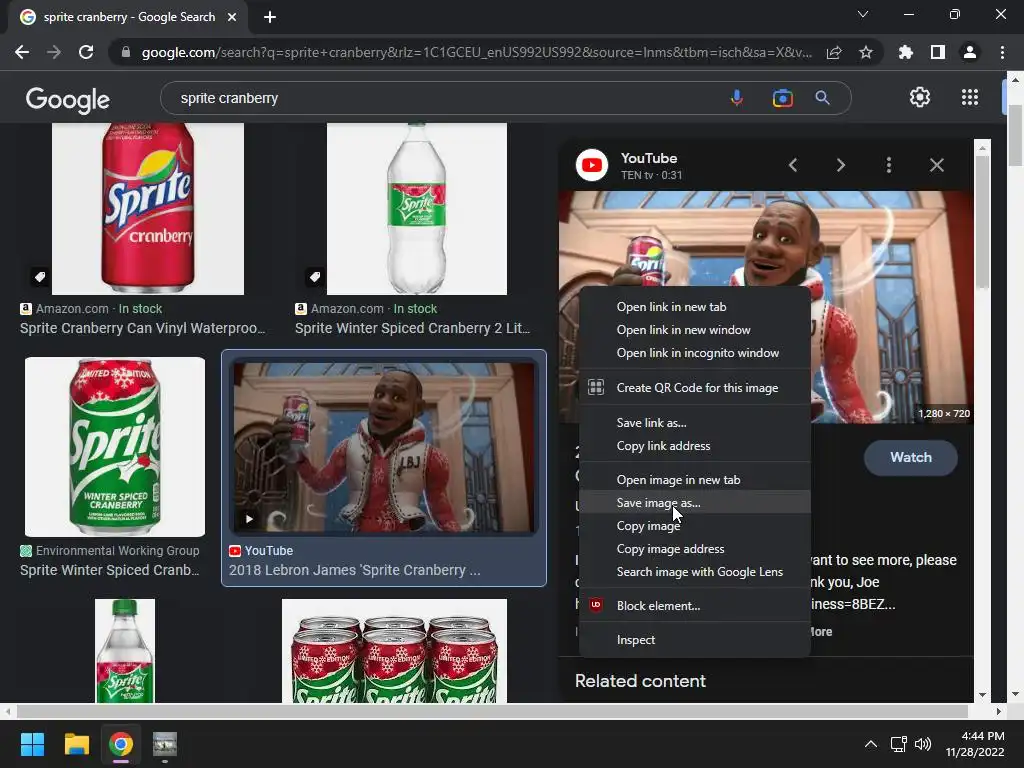Open the tab search chevron
Screen dimensions: 1024x768
863,14
